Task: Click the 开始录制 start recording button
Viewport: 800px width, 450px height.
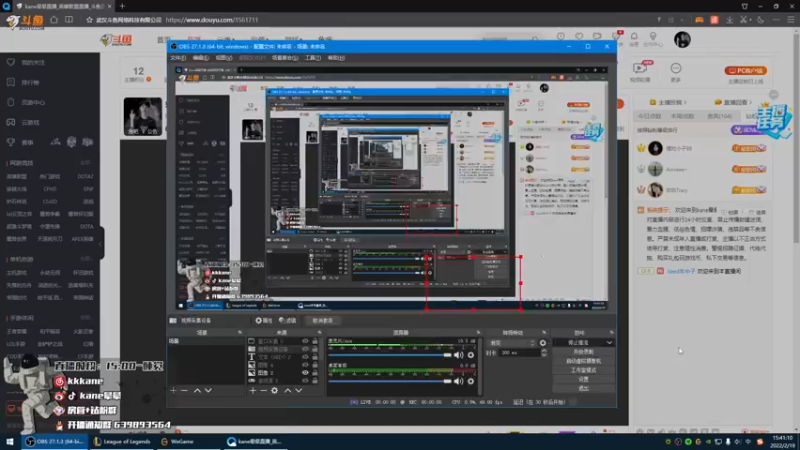Action: pyautogui.click(x=583, y=352)
